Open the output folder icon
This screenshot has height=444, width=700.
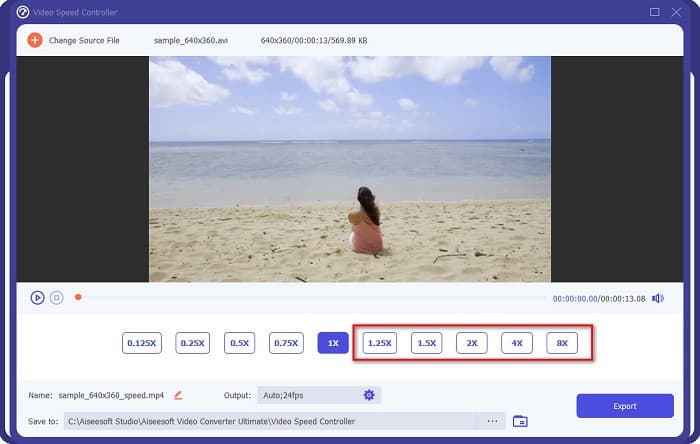click(x=520, y=421)
